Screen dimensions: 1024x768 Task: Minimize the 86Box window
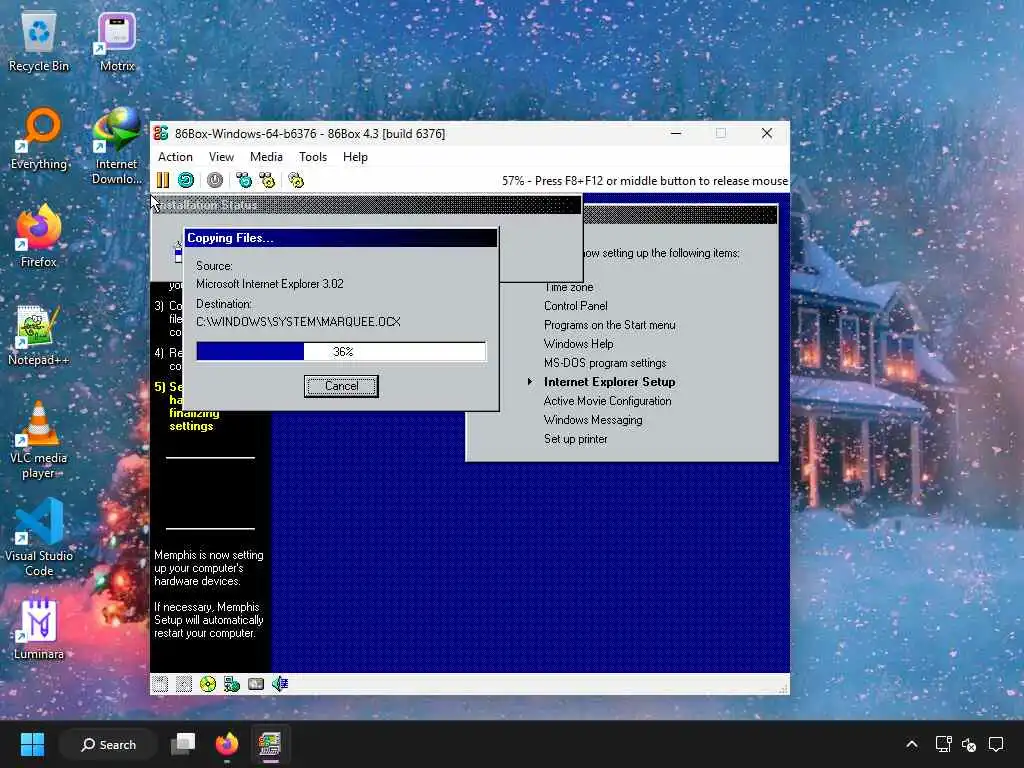[x=677, y=133]
